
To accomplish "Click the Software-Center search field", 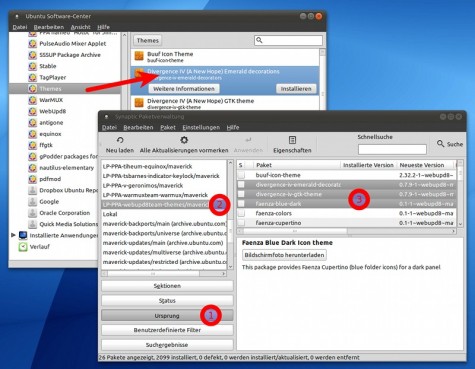I will pyautogui.click(x=288, y=40).
